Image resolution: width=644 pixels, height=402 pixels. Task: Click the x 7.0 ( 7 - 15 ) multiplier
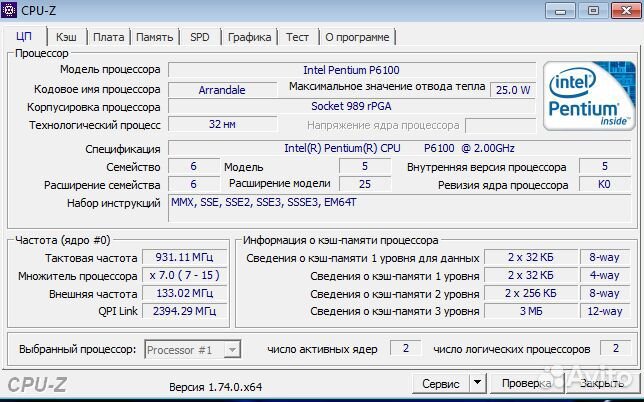coord(184,275)
